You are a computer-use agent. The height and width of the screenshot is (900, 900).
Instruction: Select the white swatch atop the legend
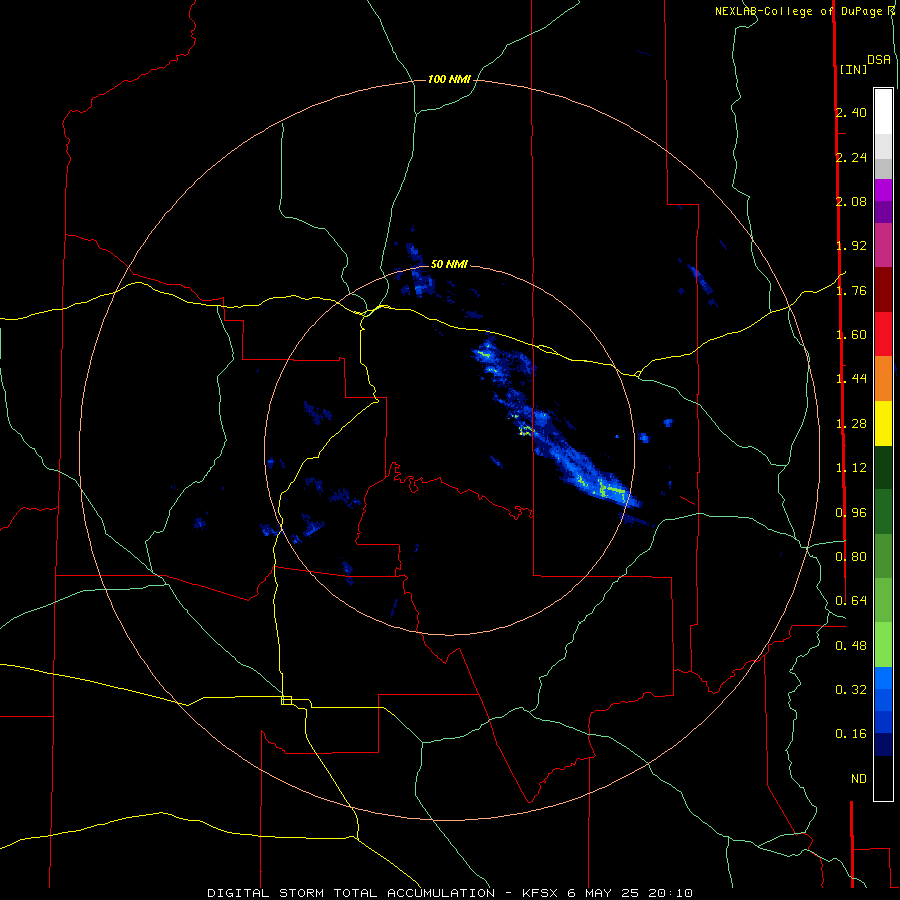tap(883, 112)
